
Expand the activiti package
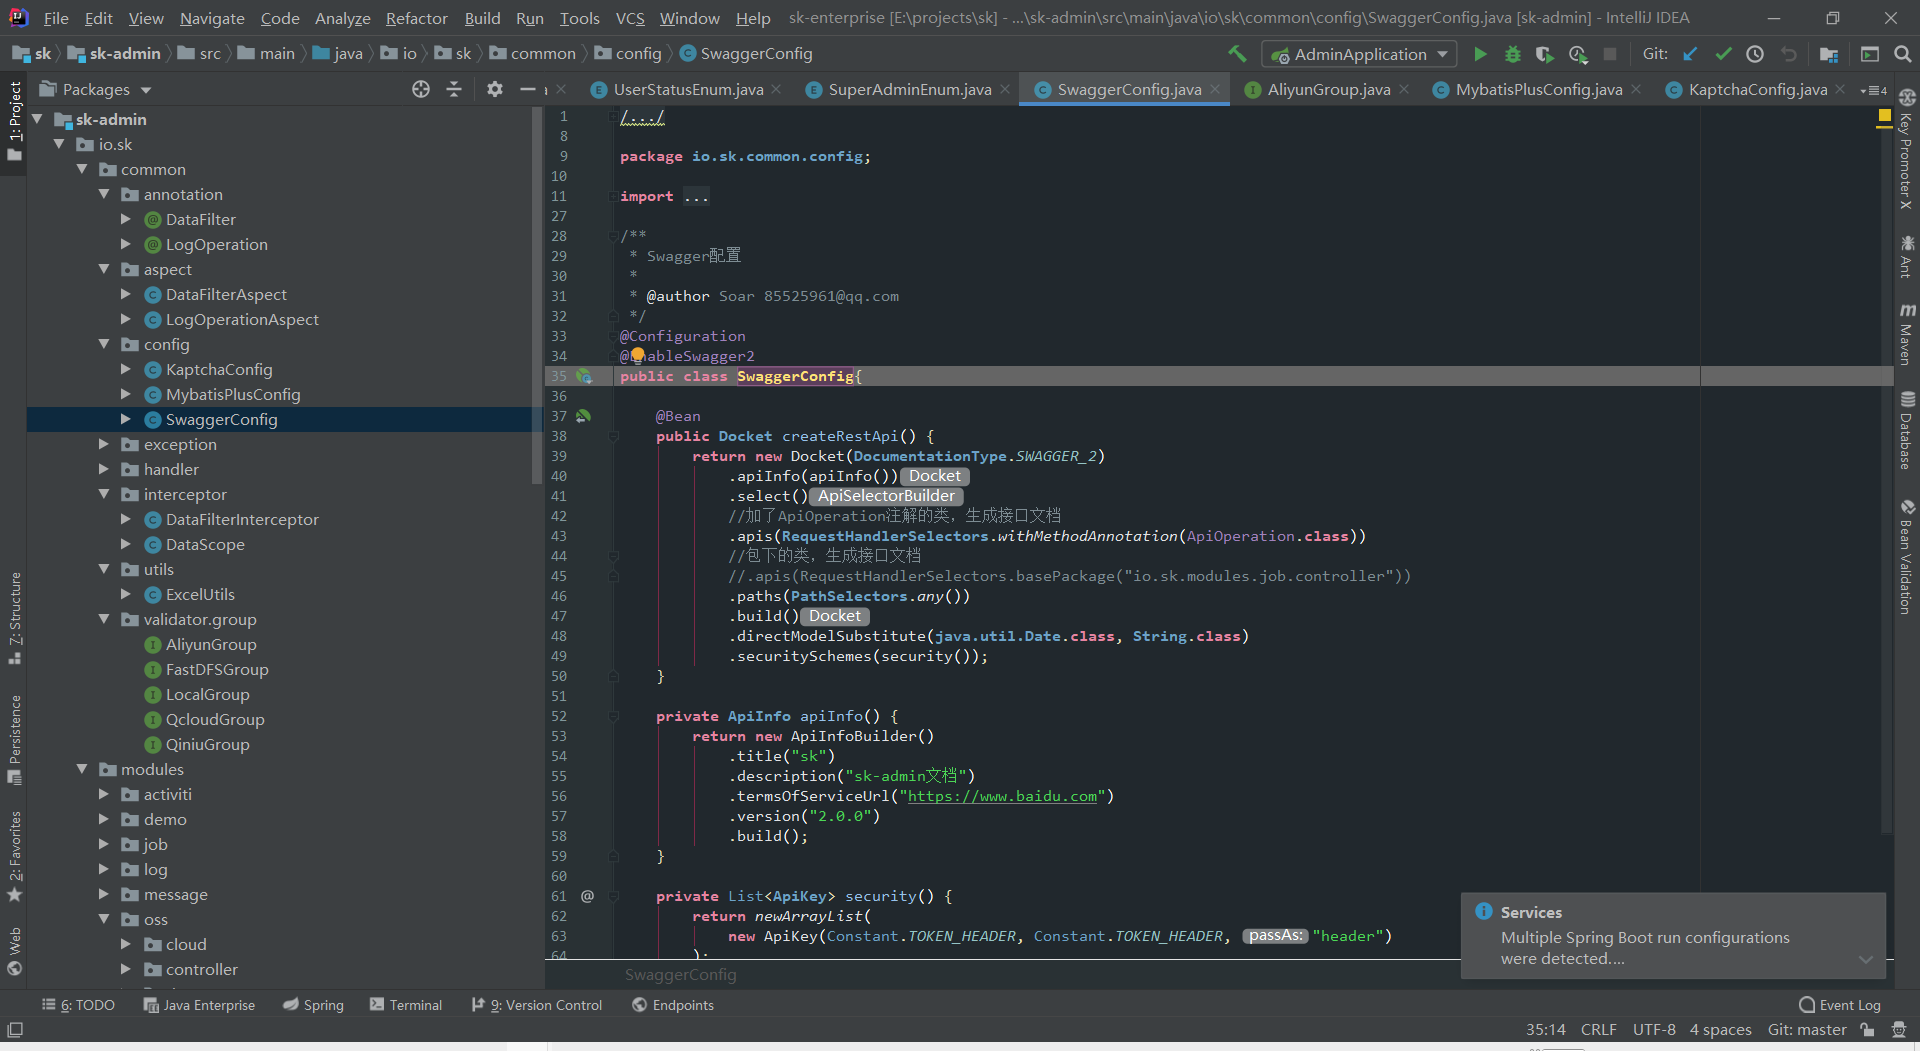coord(104,794)
